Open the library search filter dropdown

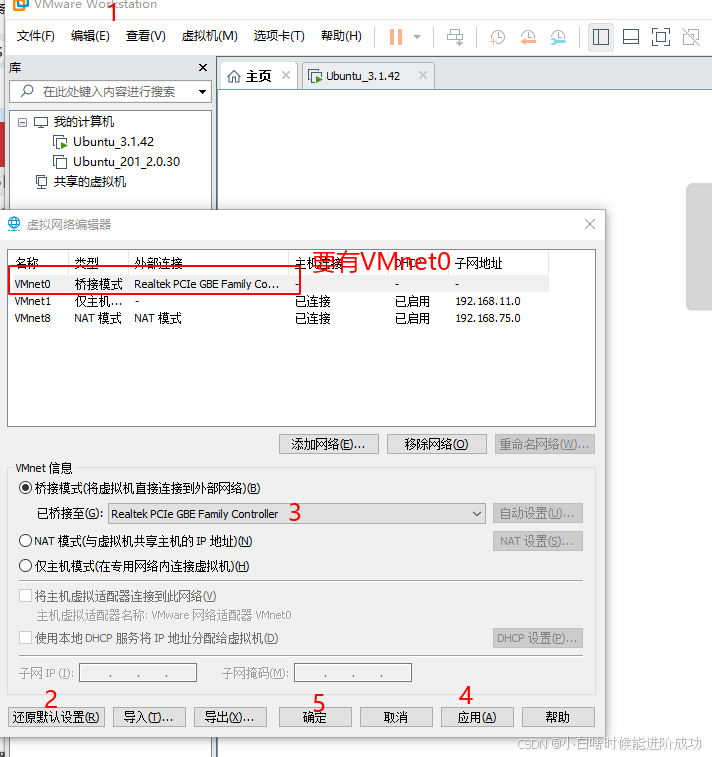(202, 92)
